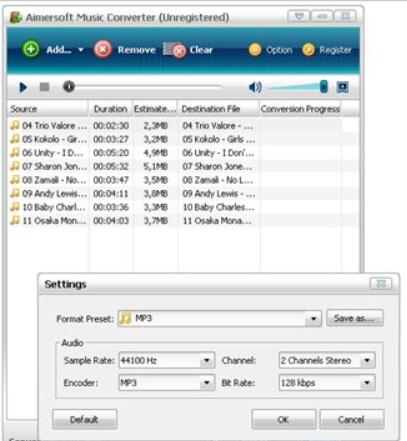Click the 4,9MB estimated size cell
This screenshot has width=407, height=441.
point(156,153)
